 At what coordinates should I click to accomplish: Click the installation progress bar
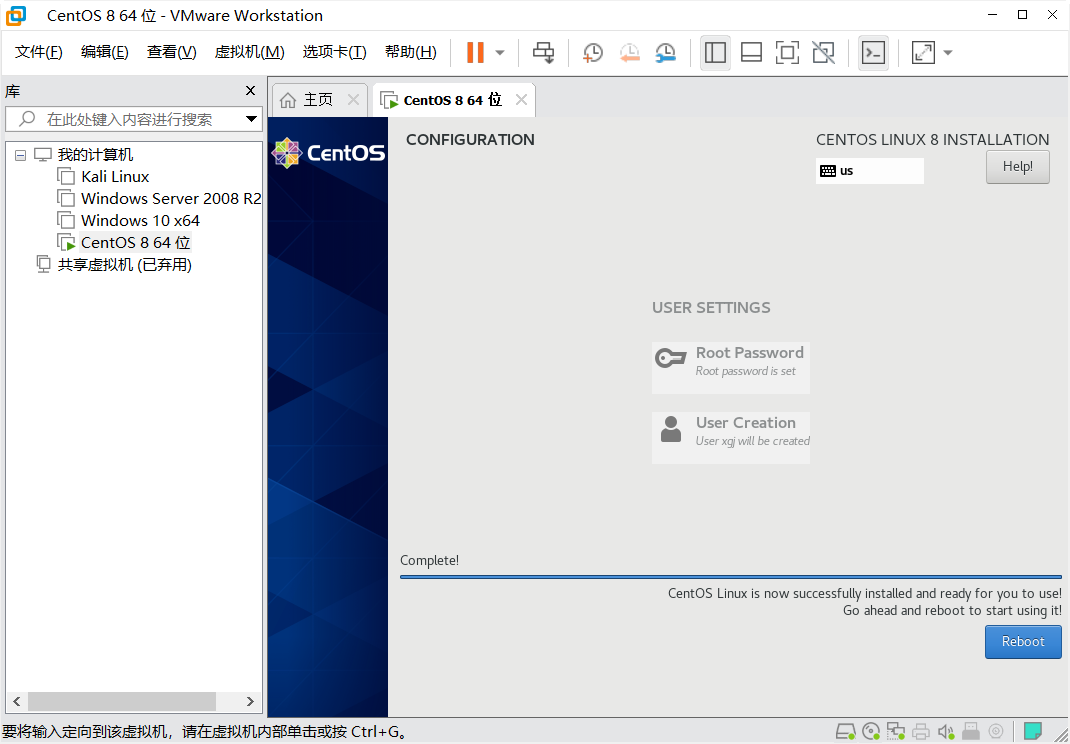point(731,577)
